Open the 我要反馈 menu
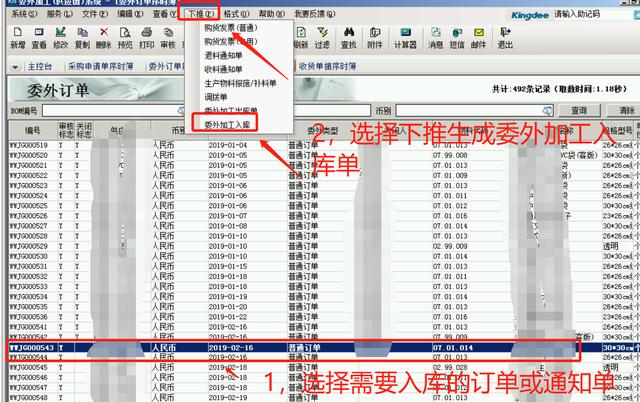 coord(315,14)
